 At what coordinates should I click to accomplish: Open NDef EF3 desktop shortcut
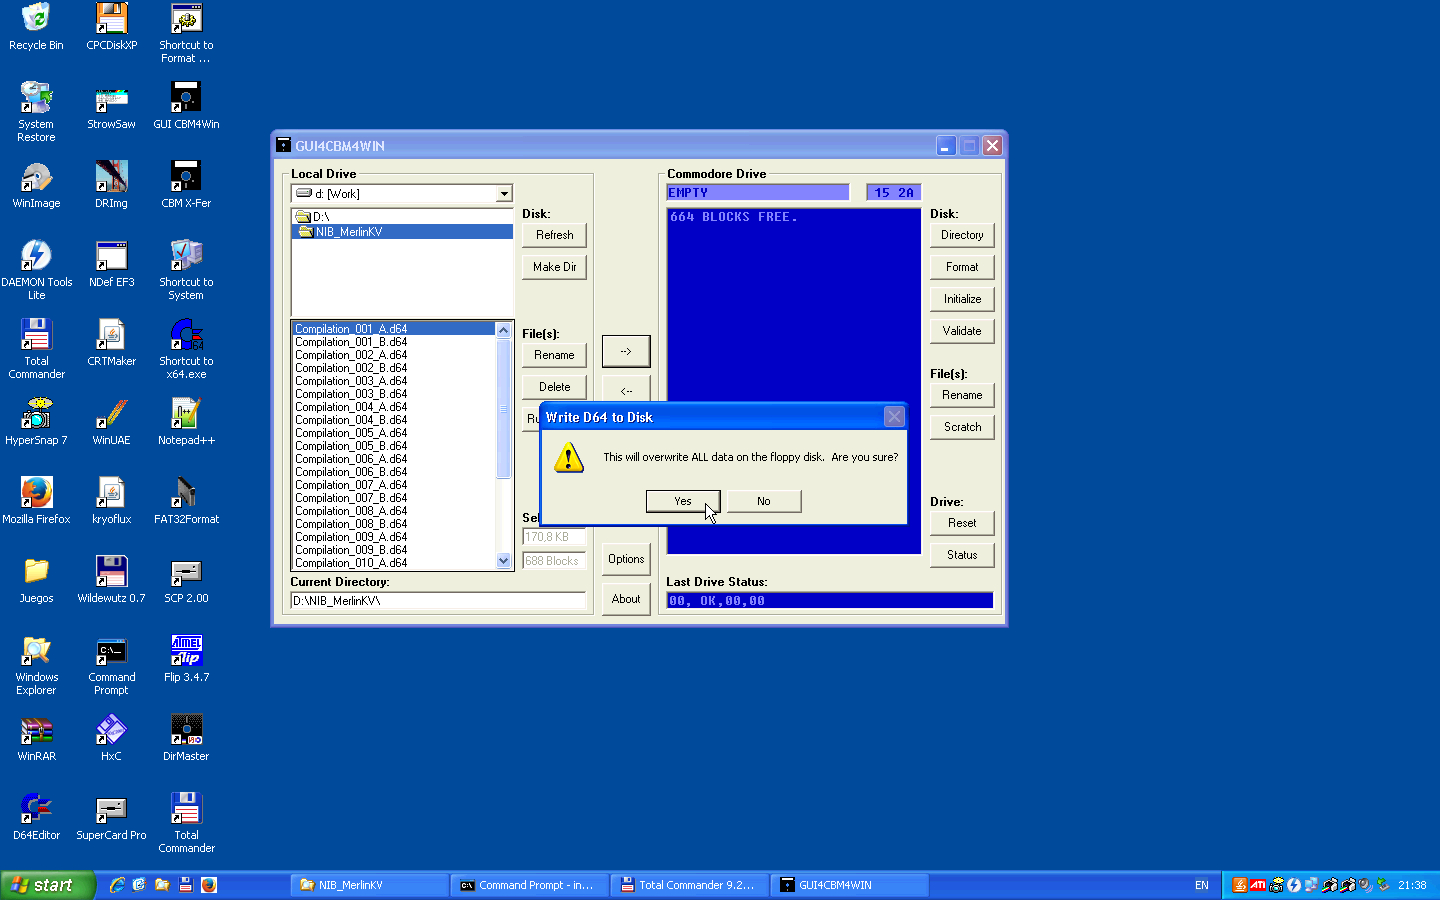[111, 264]
